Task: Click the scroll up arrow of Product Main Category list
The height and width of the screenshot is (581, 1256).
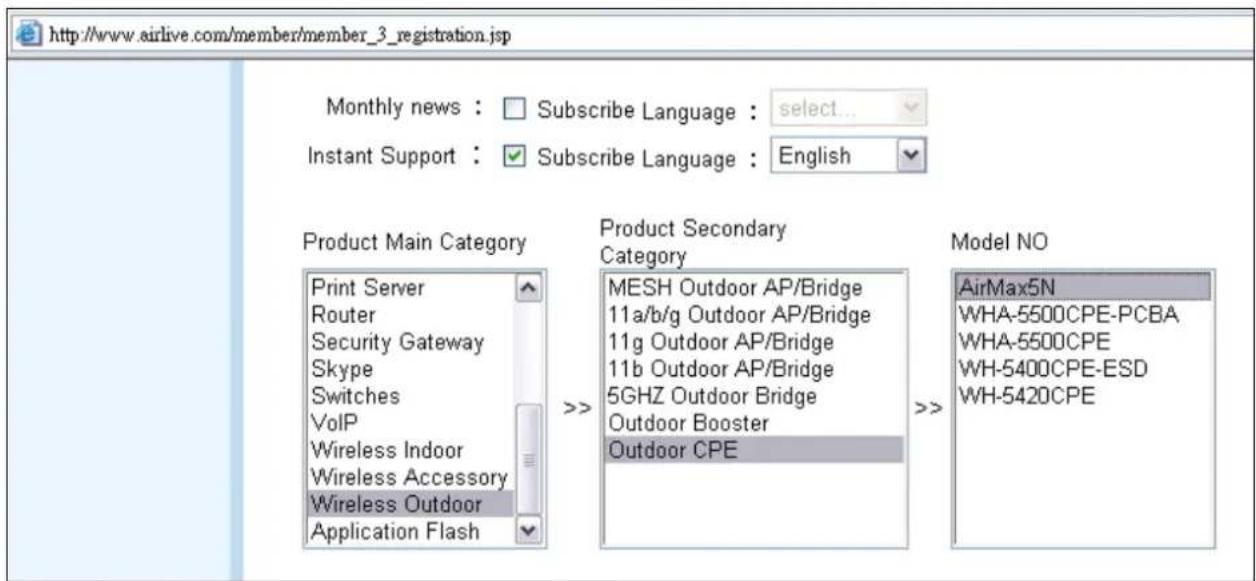Action: click(527, 288)
